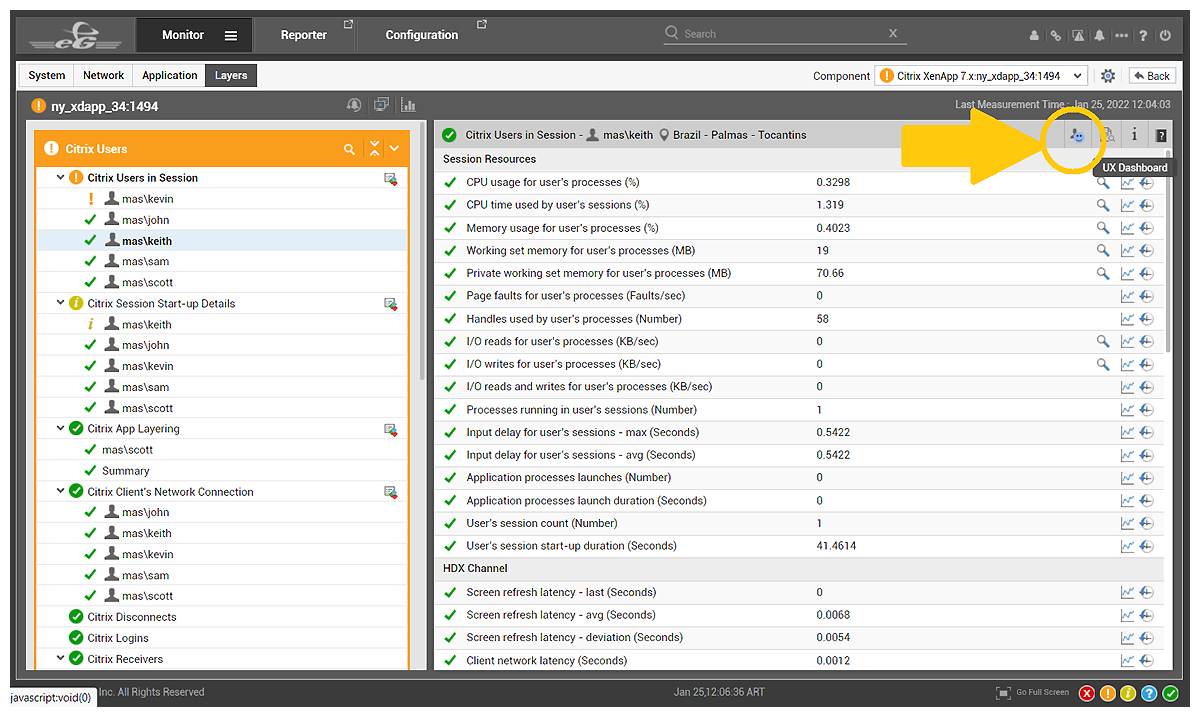Open the notifications bell icon
This screenshot has width=1200, height=717.
pyautogui.click(x=1100, y=35)
